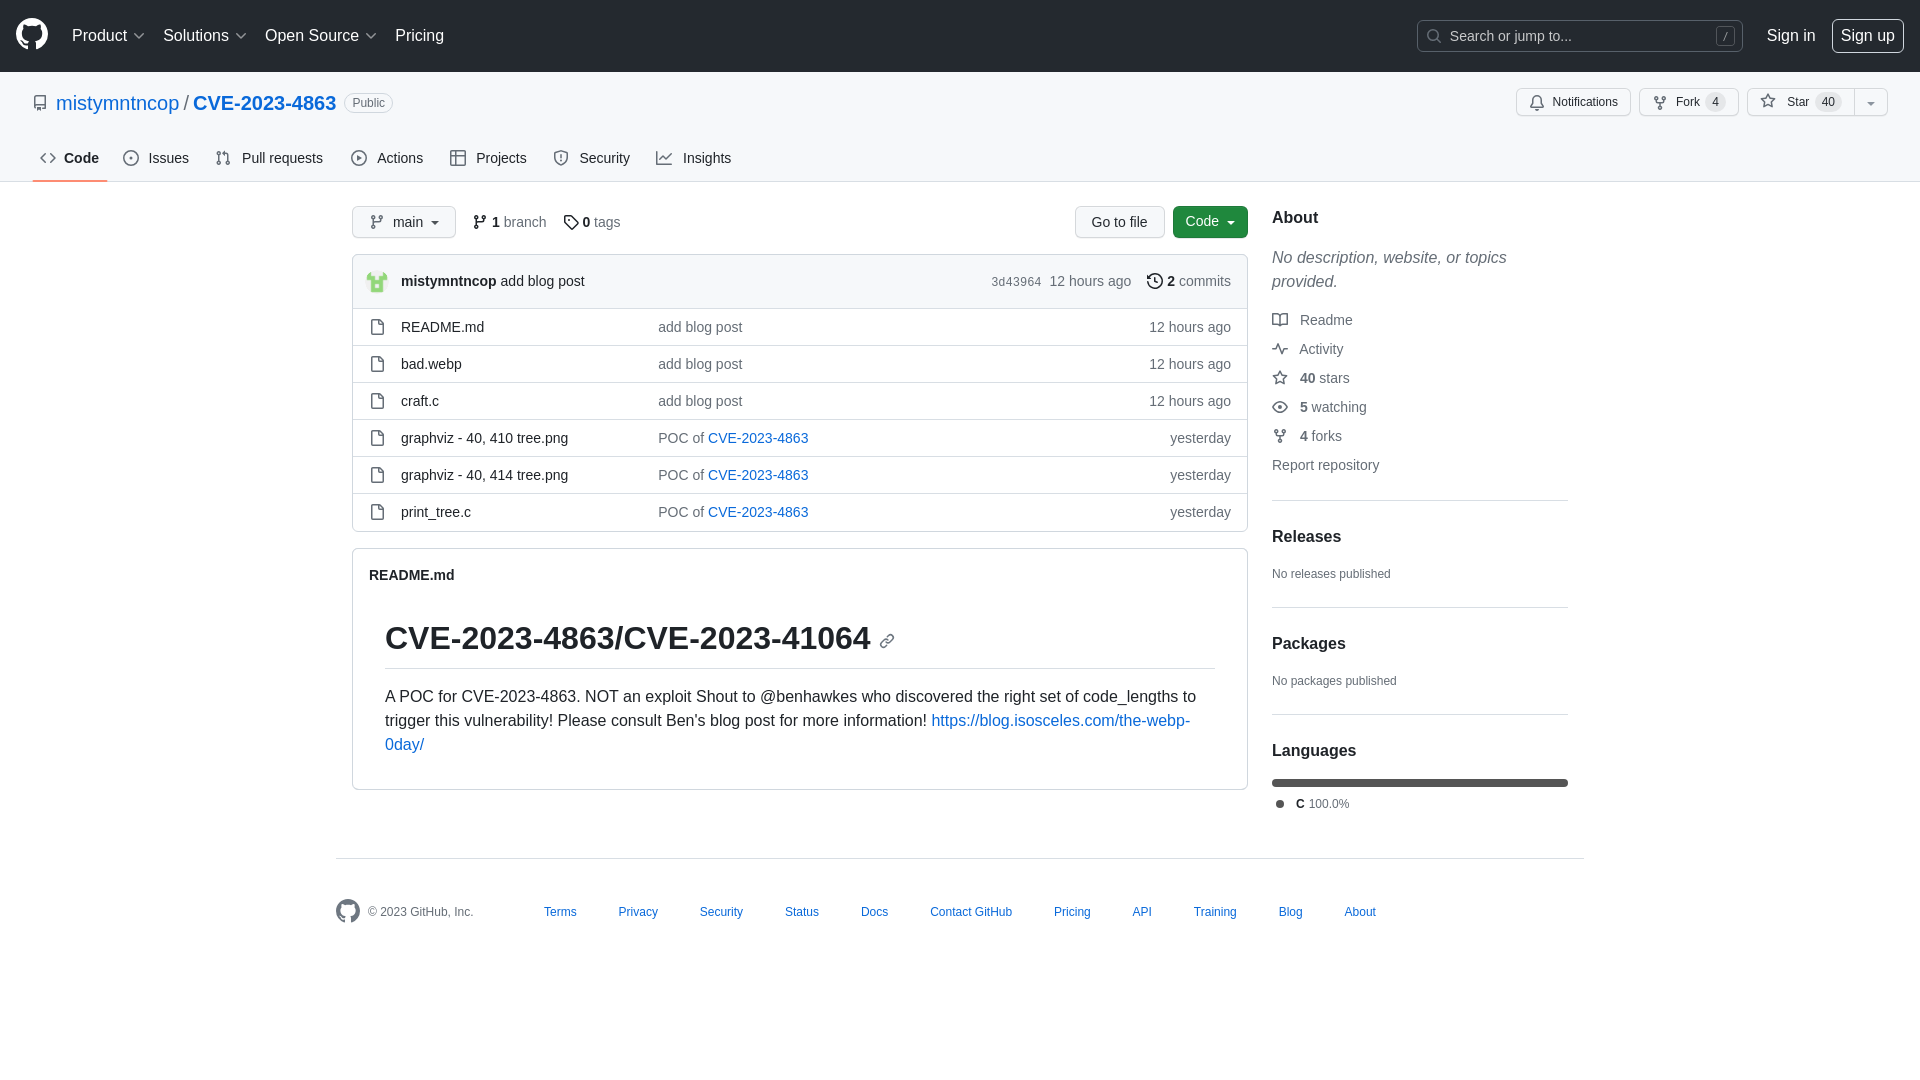Expand the Open Source menu
The image size is (1920, 1080).
(321, 36)
